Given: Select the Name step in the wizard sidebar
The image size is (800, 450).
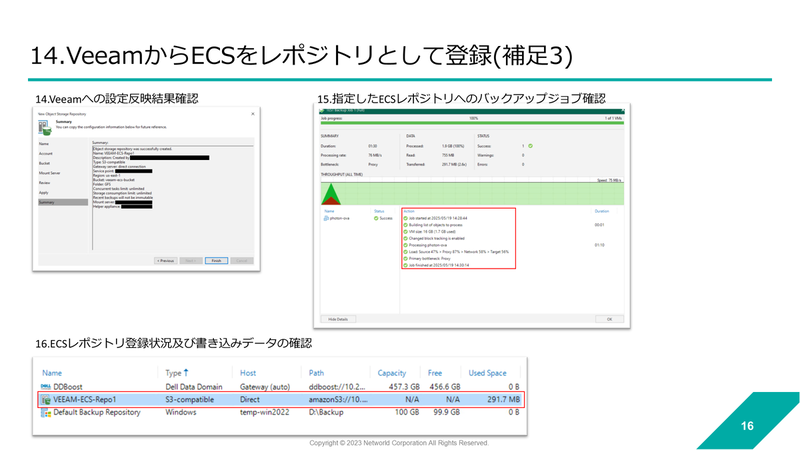Looking at the screenshot, I should tap(44, 144).
